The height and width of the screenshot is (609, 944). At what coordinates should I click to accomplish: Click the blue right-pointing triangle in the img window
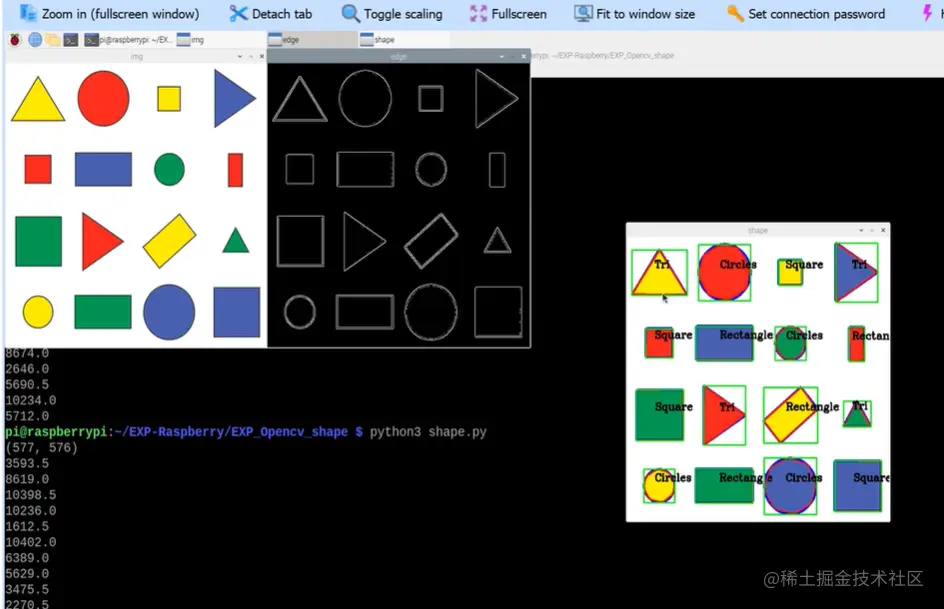pyautogui.click(x=230, y=98)
